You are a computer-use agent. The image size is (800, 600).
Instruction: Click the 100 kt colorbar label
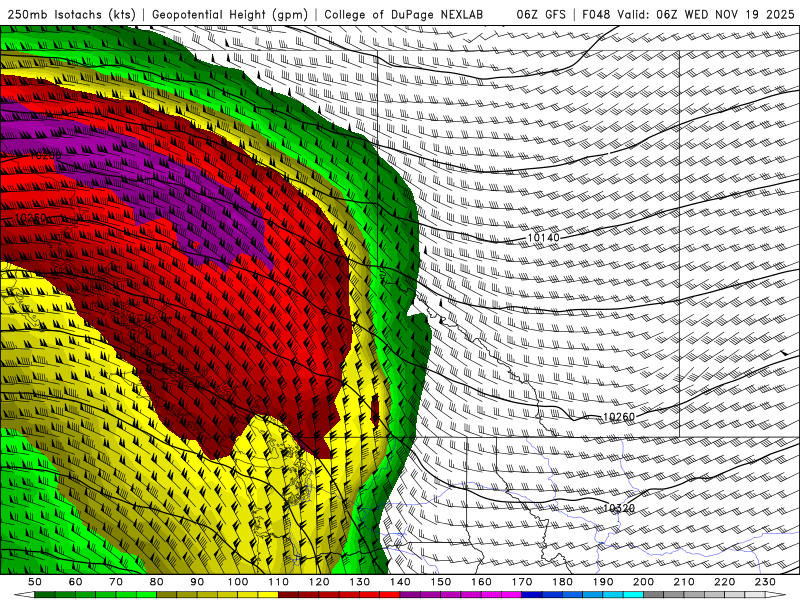pos(238,582)
